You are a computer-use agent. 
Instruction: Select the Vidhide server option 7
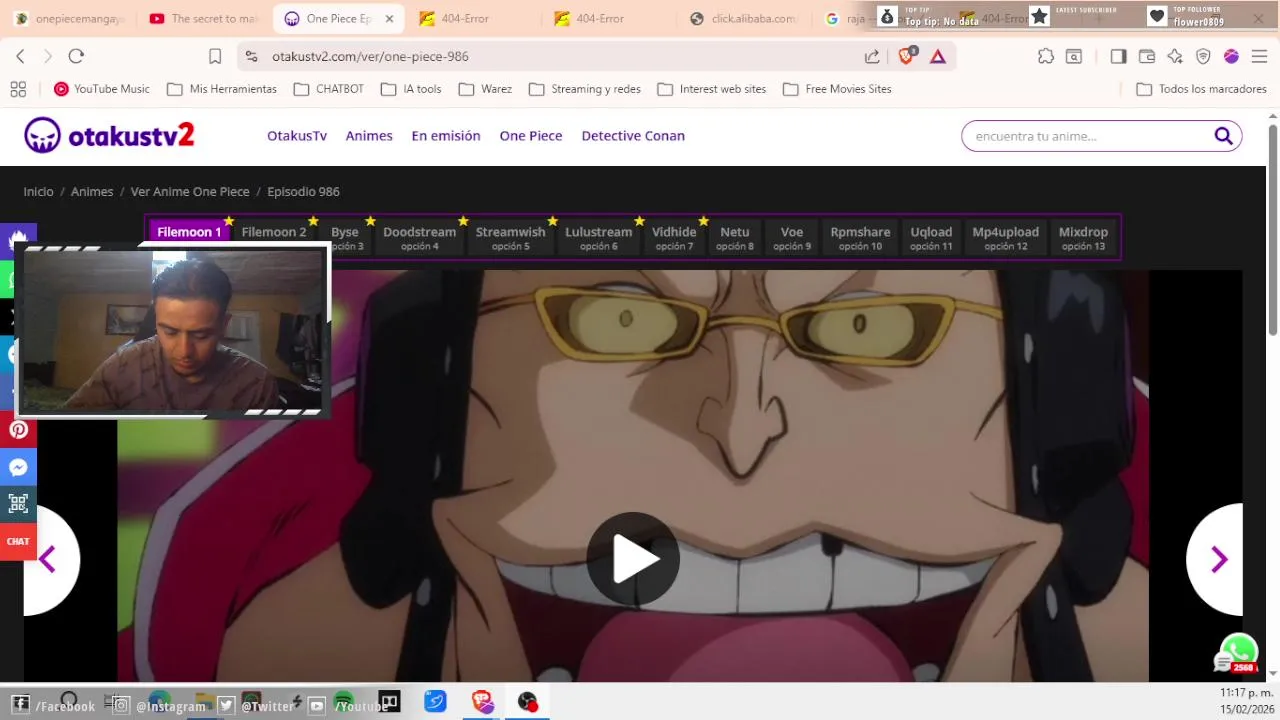point(674,238)
